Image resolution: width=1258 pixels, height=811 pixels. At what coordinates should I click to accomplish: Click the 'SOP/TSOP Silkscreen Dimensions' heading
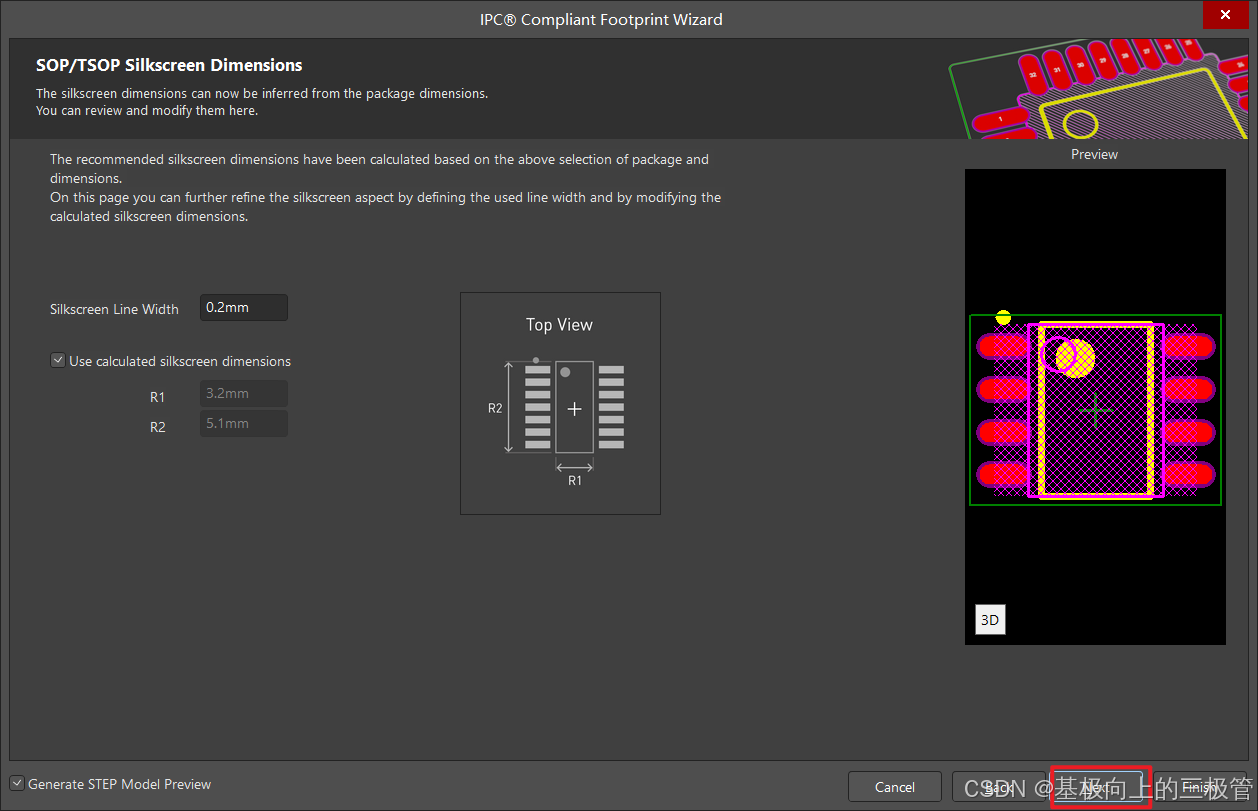point(169,65)
